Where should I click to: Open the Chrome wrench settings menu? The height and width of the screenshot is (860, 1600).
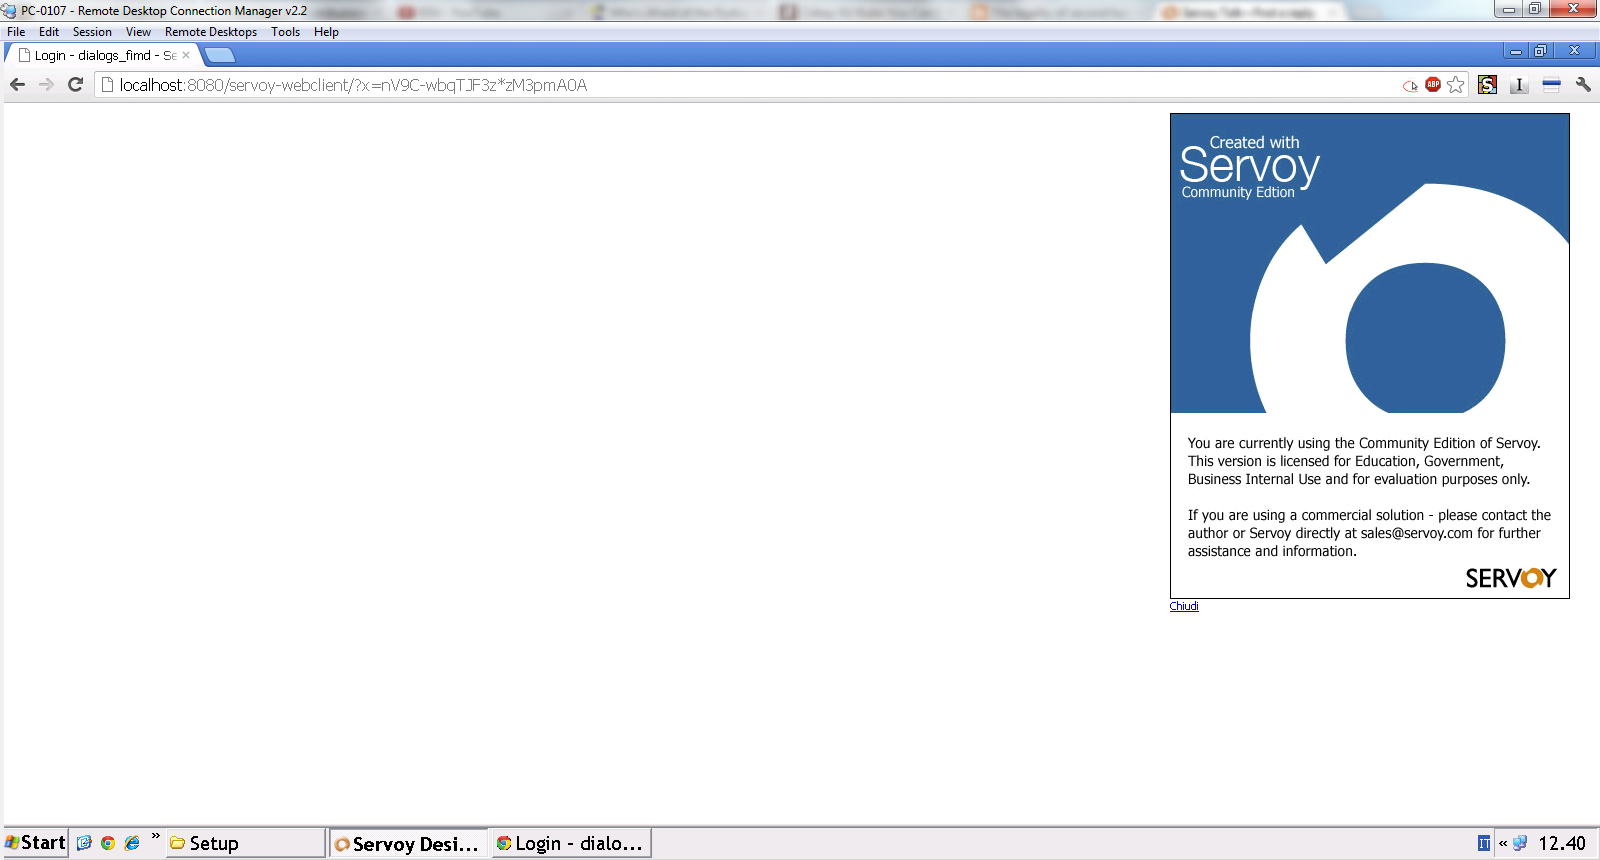pyautogui.click(x=1583, y=85)
